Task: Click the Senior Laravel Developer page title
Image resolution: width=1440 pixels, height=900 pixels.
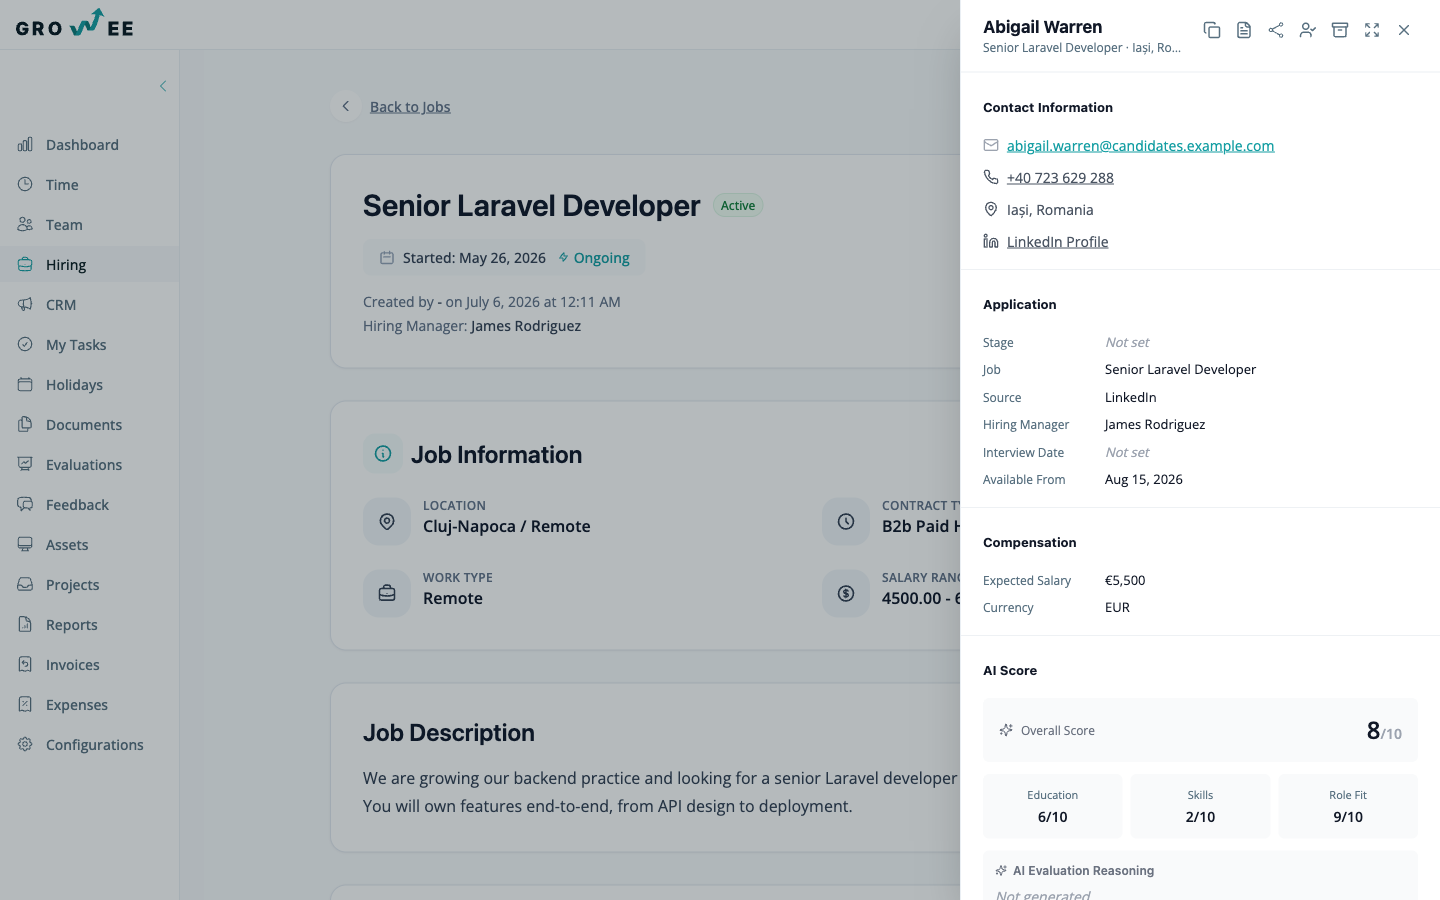Action: [x=531, y=206]
